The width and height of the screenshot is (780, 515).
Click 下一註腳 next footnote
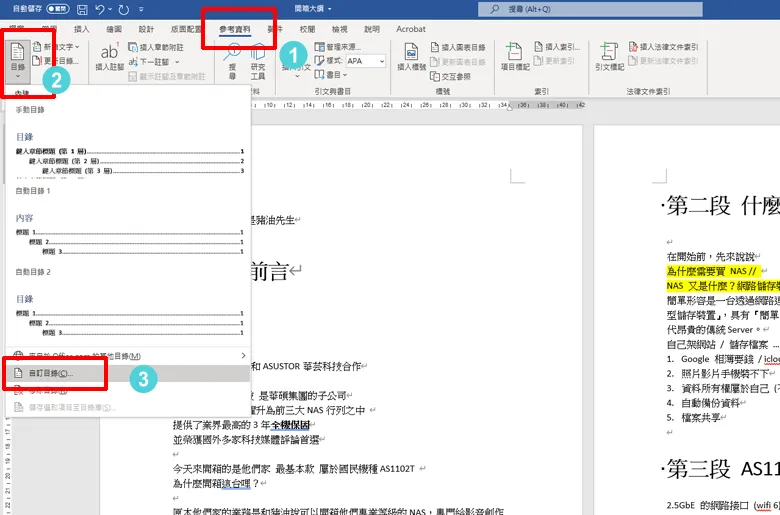click(x=149, y=62)
